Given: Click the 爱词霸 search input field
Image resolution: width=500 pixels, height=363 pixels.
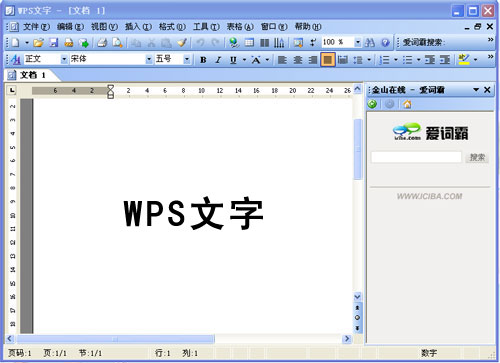Looking at the screenshot, I should point(416,157).
